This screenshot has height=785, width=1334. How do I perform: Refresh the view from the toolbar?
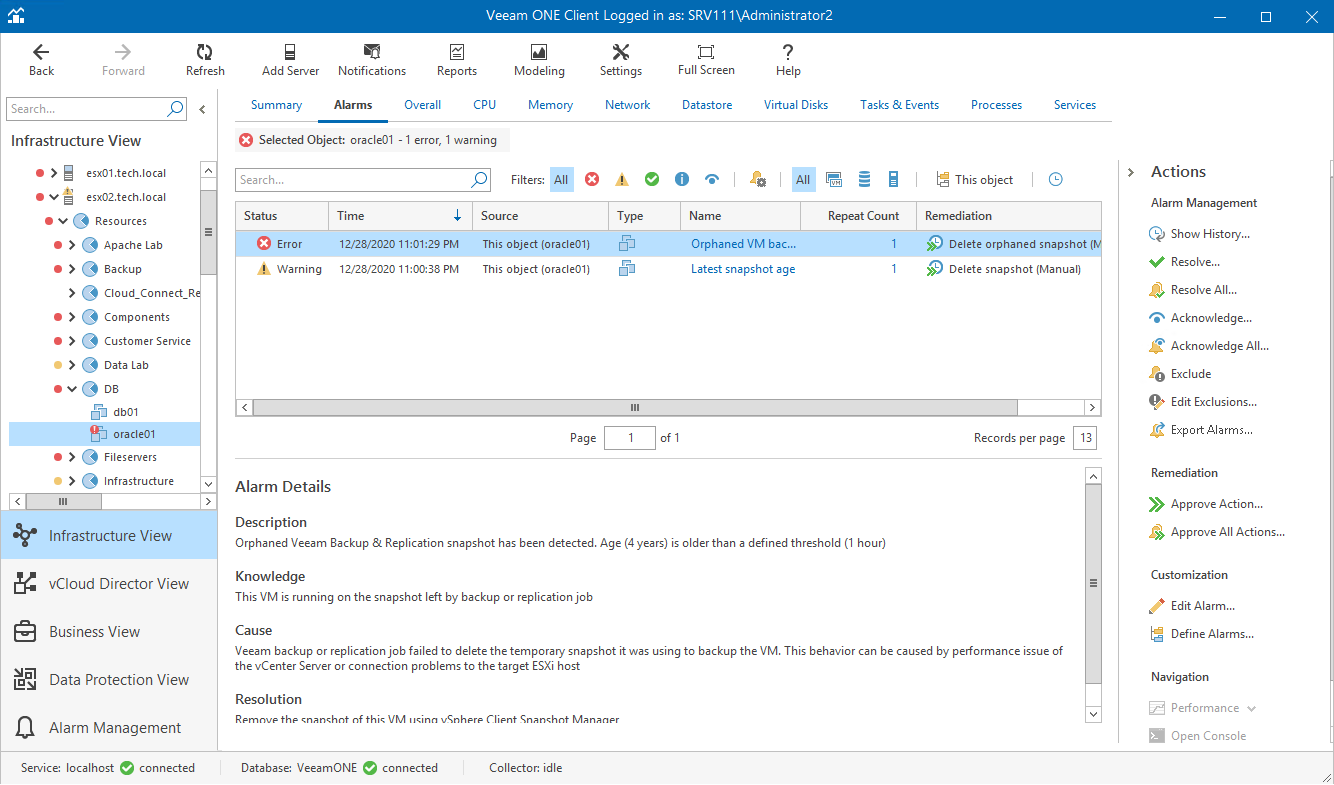click(x=205, y=60)
